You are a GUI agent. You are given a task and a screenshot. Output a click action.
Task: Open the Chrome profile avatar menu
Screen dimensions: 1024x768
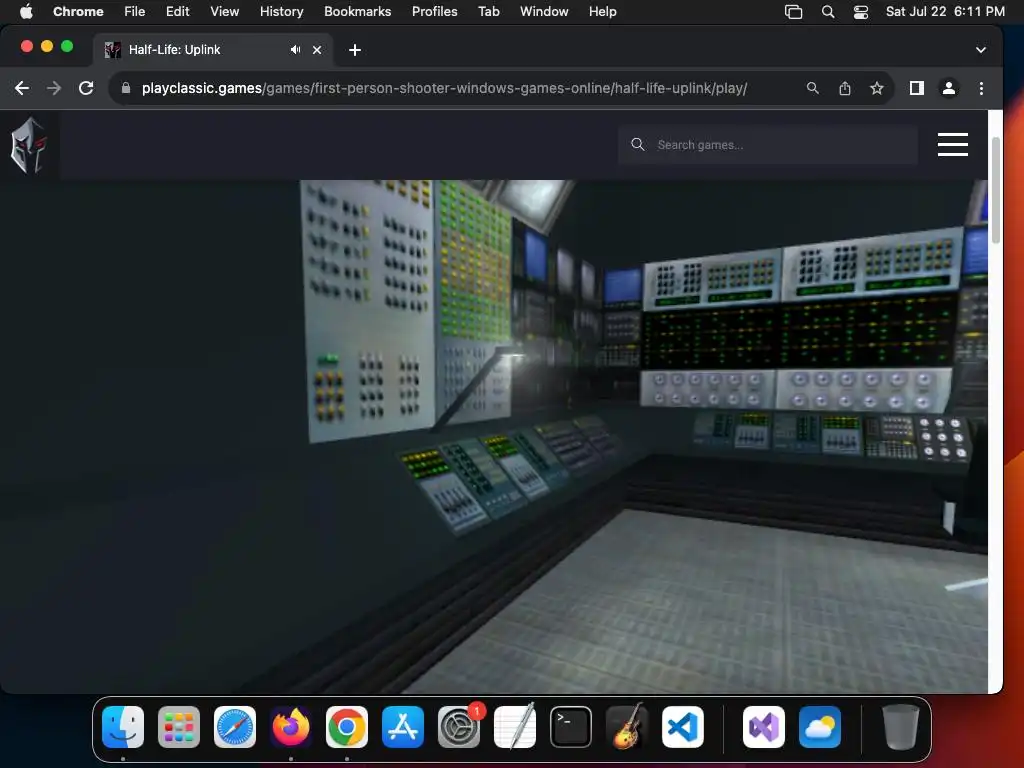[948, 88]
